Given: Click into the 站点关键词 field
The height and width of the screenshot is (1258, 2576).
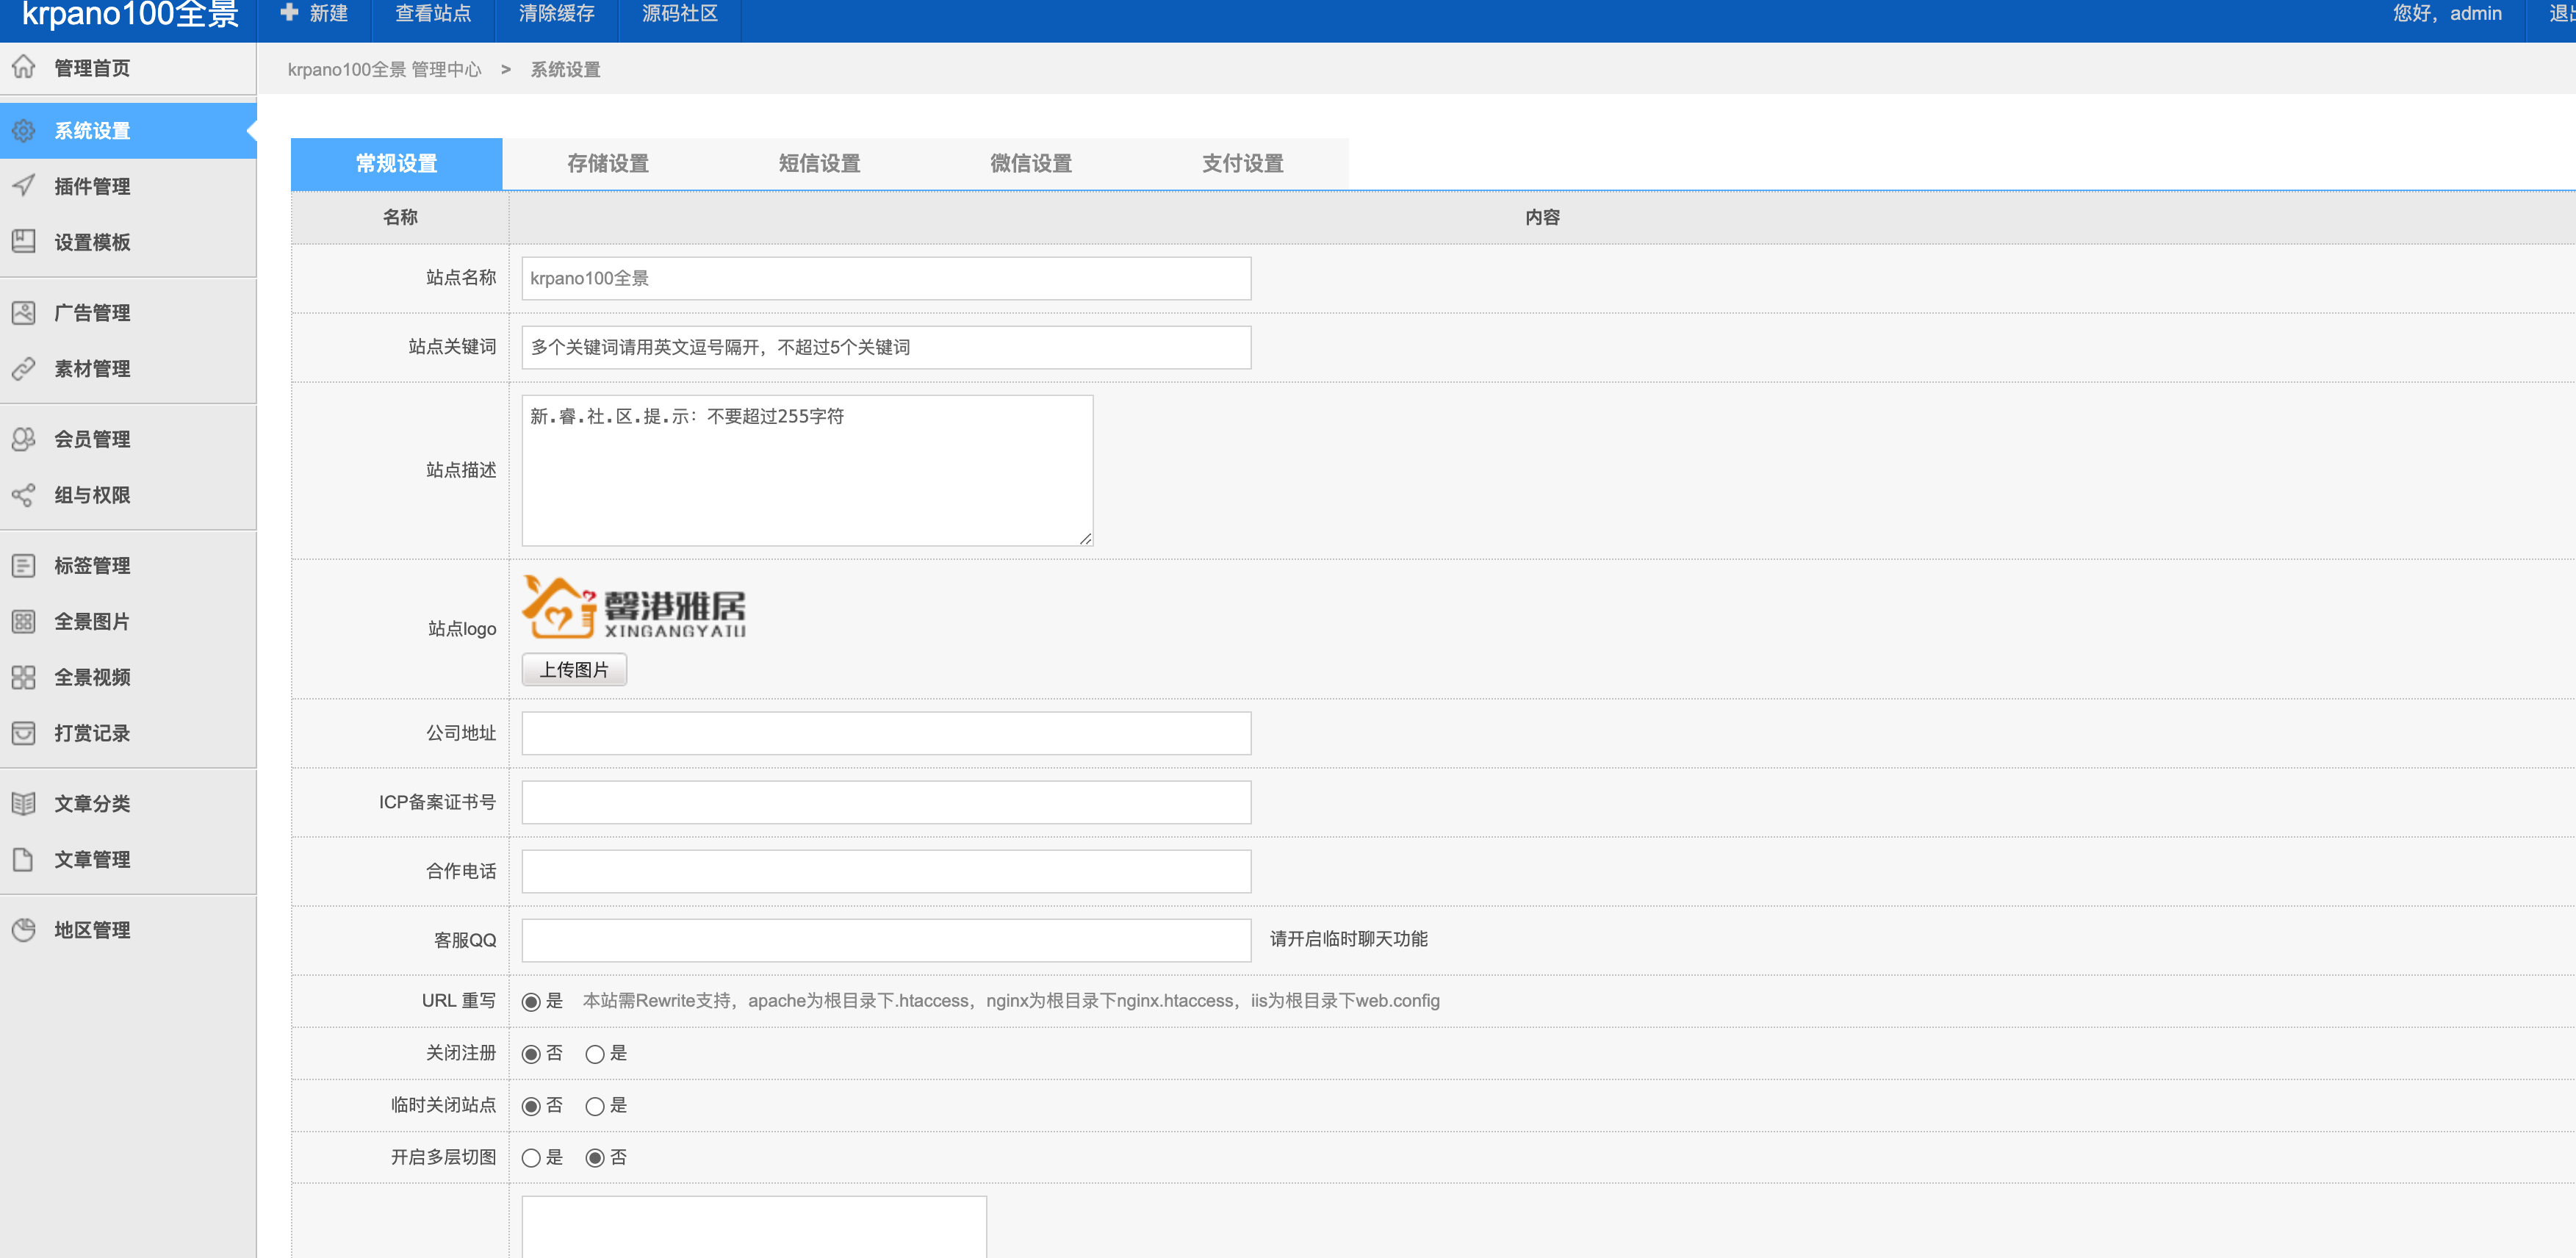Looking at the screenshot, I should click(x=886, y=347).
